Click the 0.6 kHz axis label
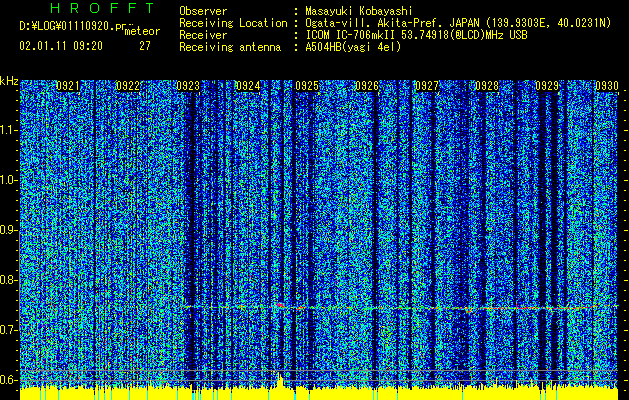629x400 pixels. click(9, 380)
